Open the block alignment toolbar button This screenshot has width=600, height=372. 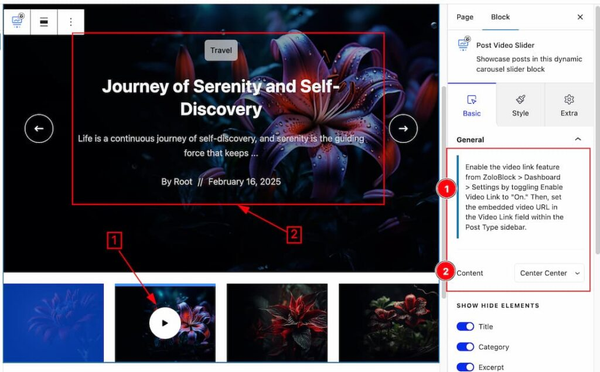[44, 22]
